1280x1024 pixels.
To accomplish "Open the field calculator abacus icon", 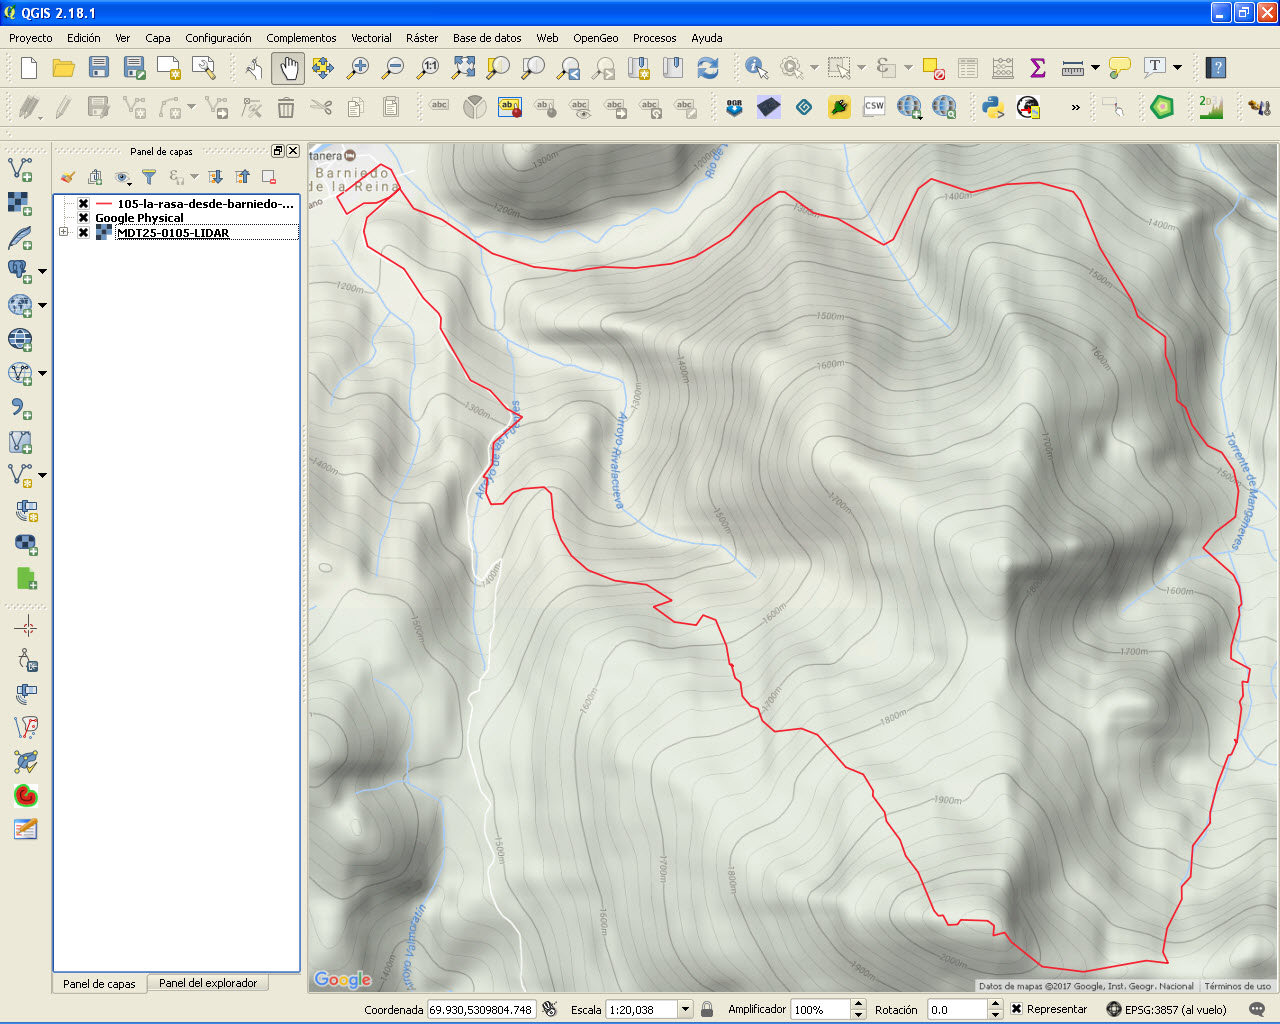I will click(1003, 68).
